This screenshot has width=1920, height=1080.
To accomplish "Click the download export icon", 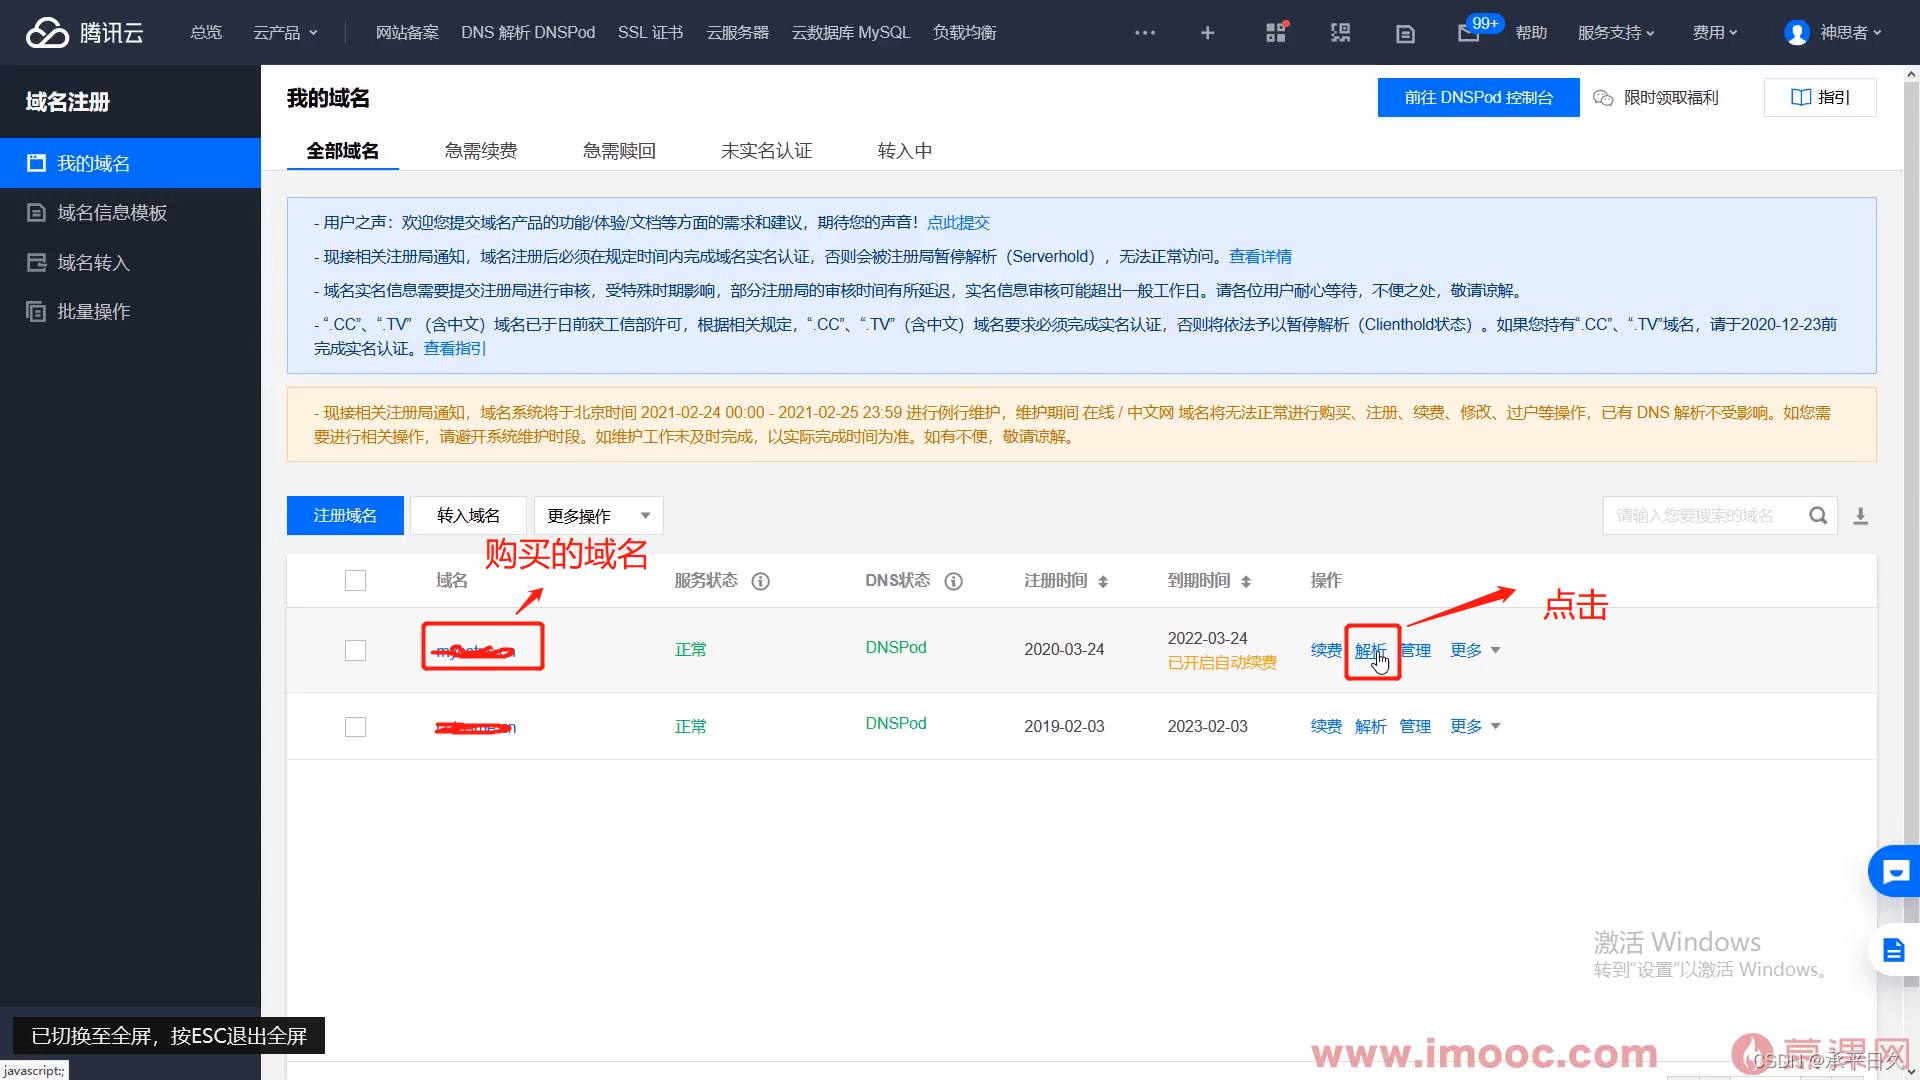I will pyautogui.click(x=1860, y=516).
